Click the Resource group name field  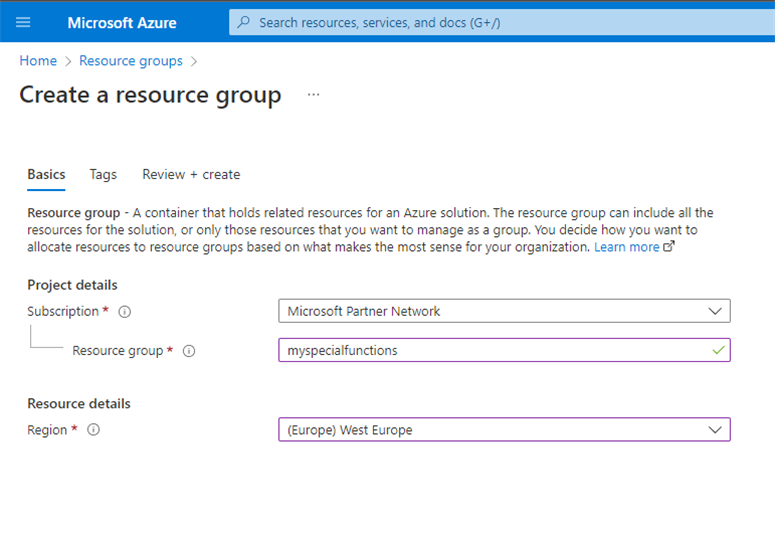pos(504,350)
